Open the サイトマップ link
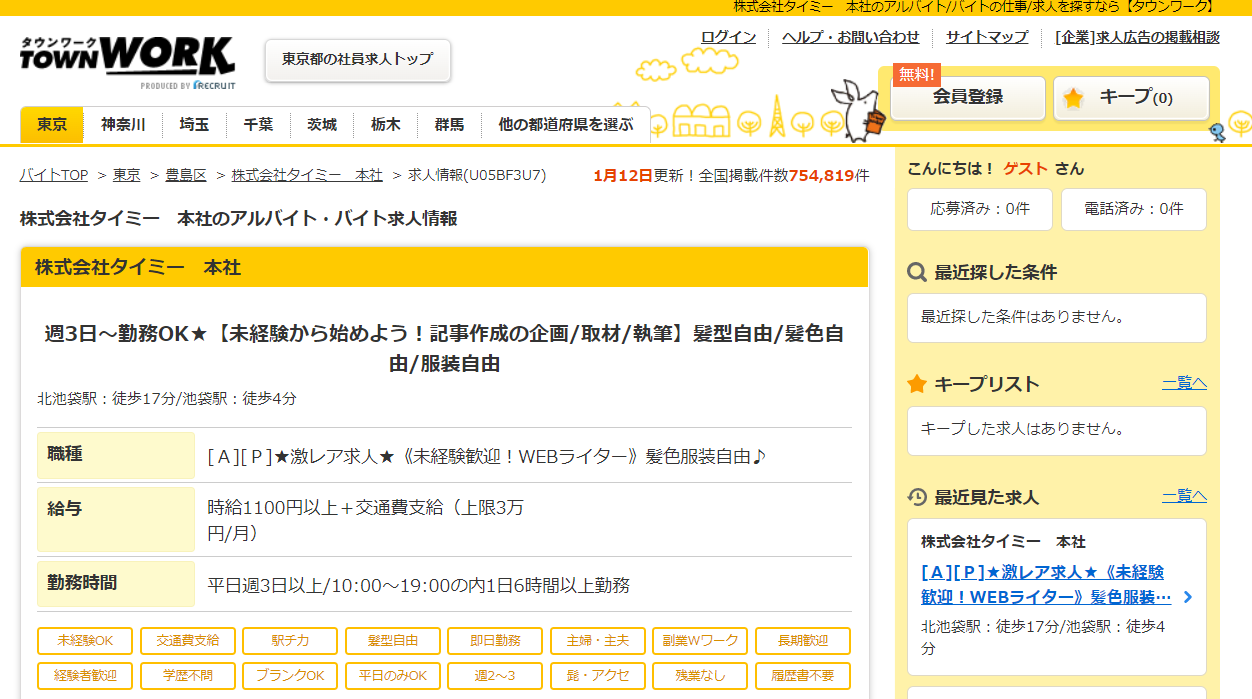The height and width of the screenshot is (699, 1252). (x=987, y=37)
